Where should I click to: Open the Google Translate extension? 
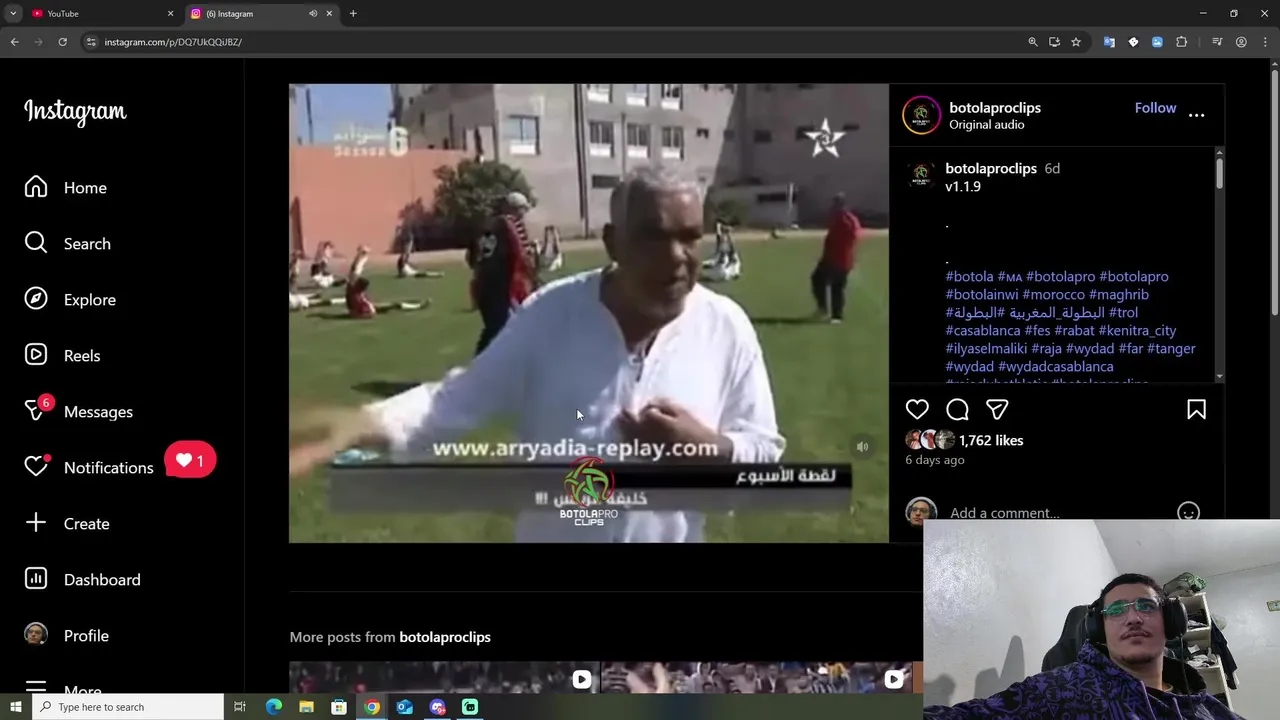(1109, 42)
